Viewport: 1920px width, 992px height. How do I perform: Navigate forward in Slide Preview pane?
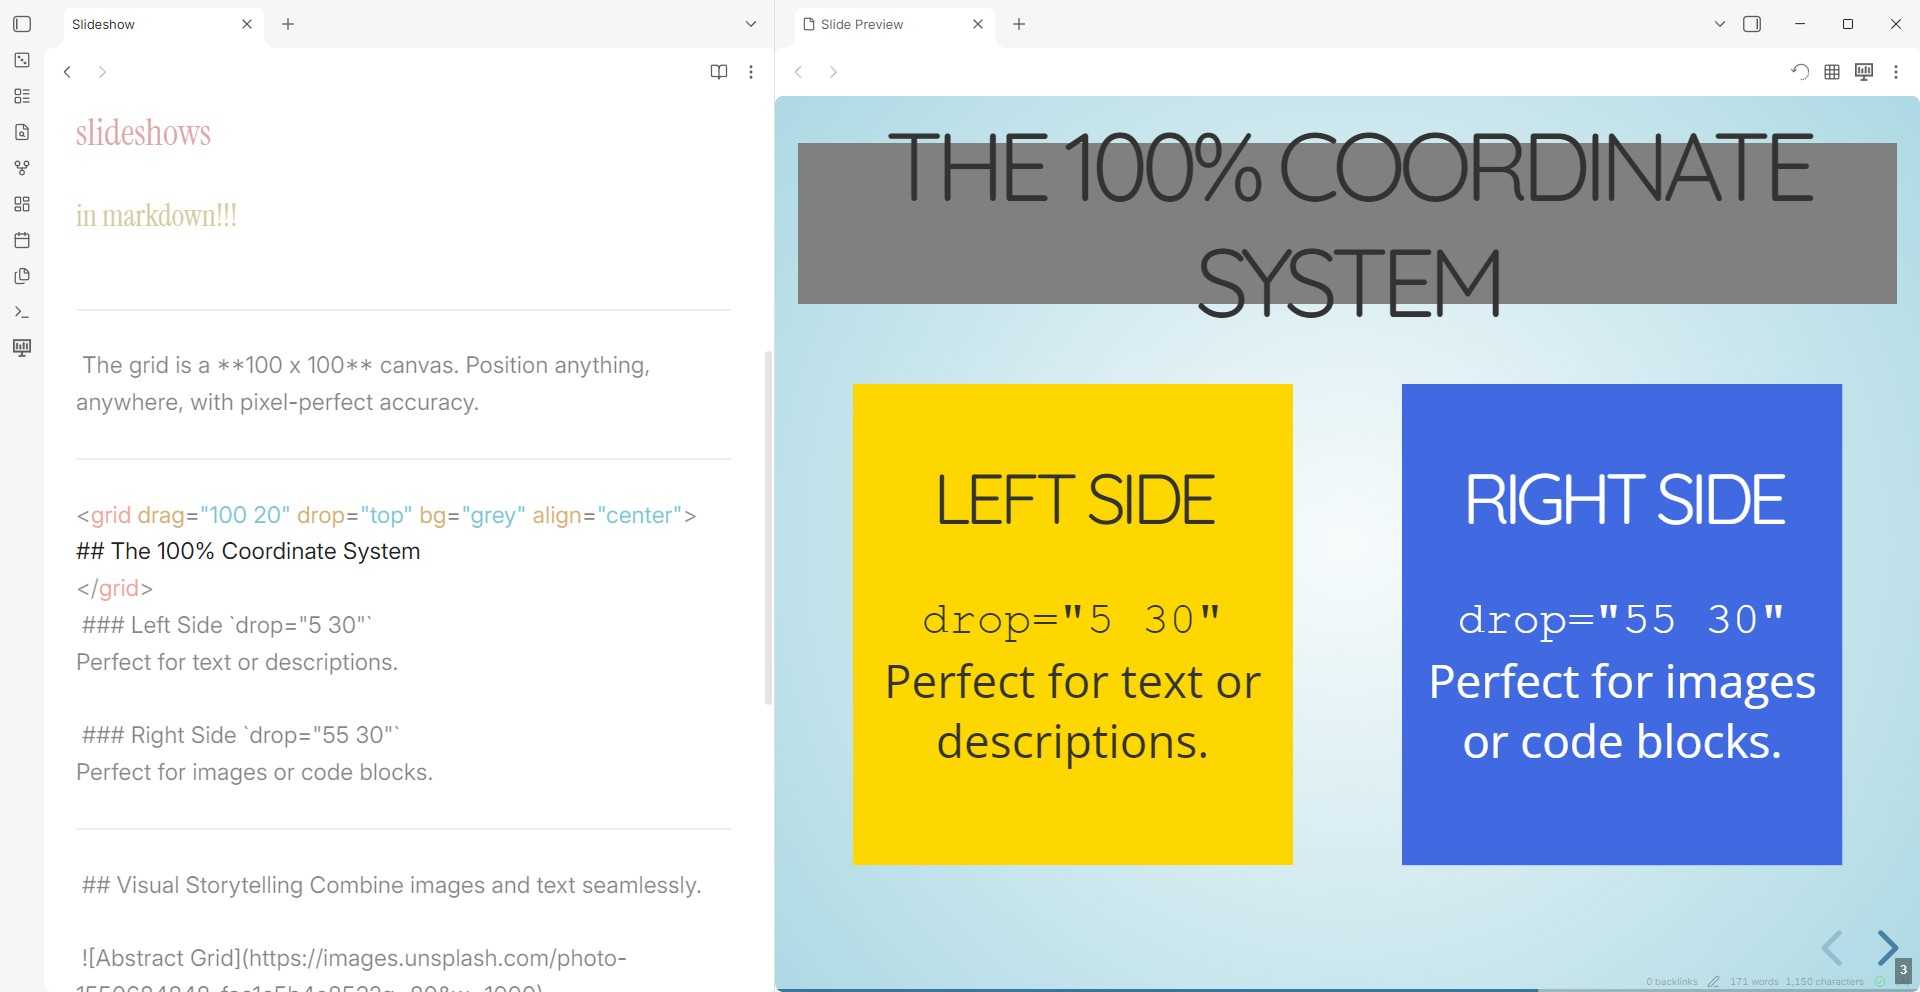click(x=833, y=72)
